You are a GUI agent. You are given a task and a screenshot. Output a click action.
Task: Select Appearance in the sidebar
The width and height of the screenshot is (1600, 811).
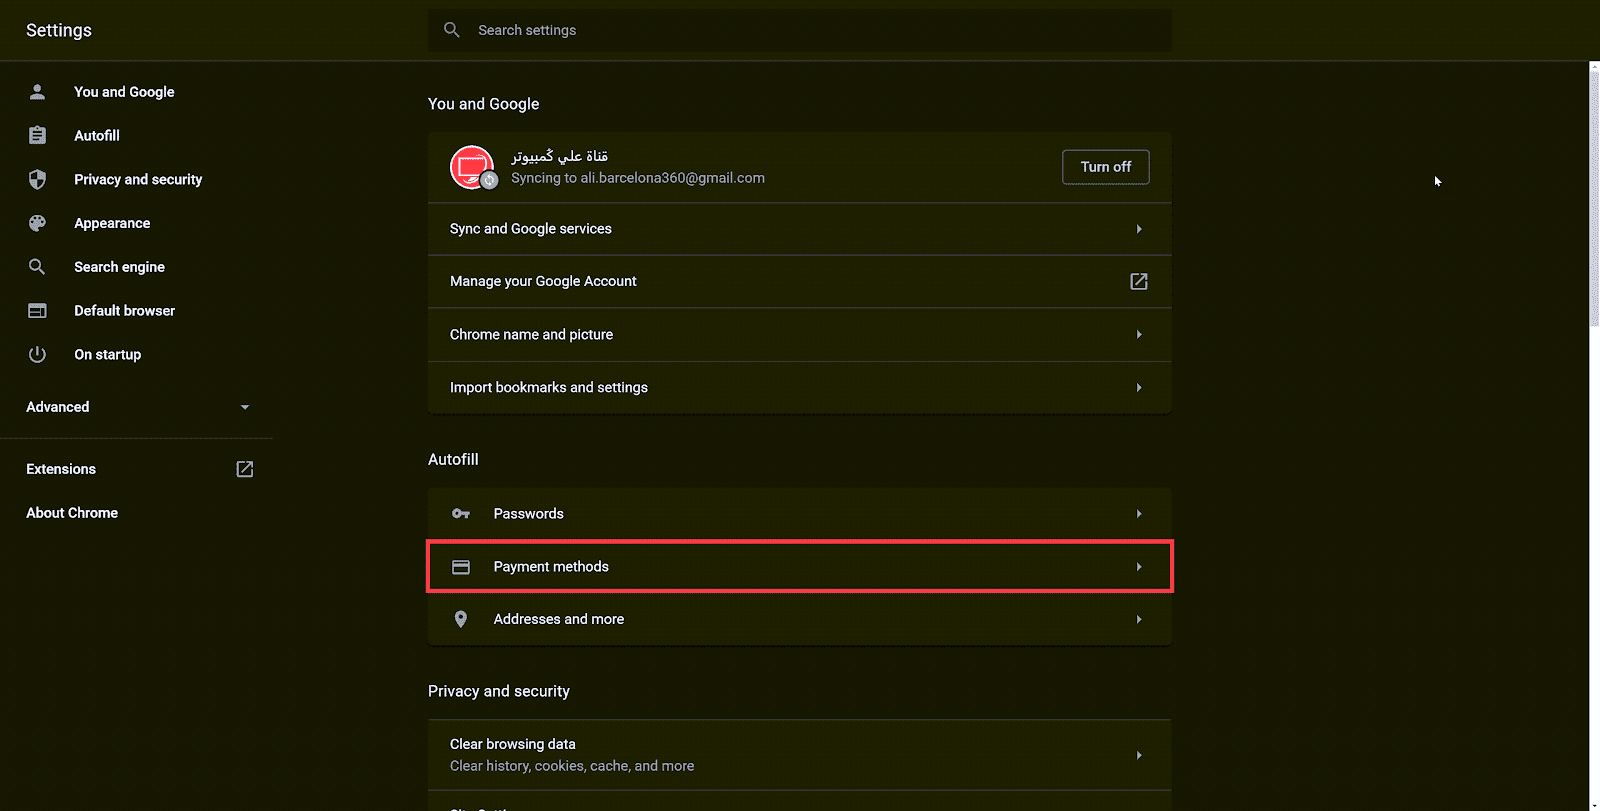point(112,223)
